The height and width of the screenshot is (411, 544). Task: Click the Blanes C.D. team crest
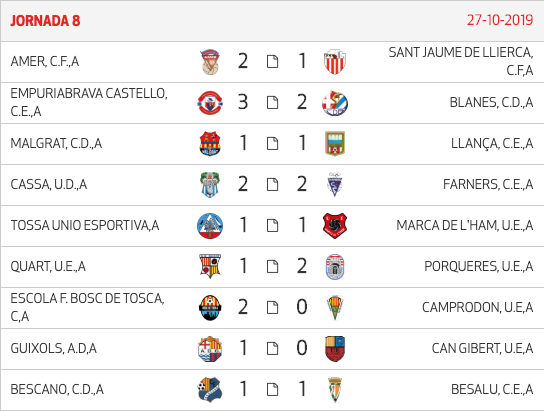(x=335, y=103)
